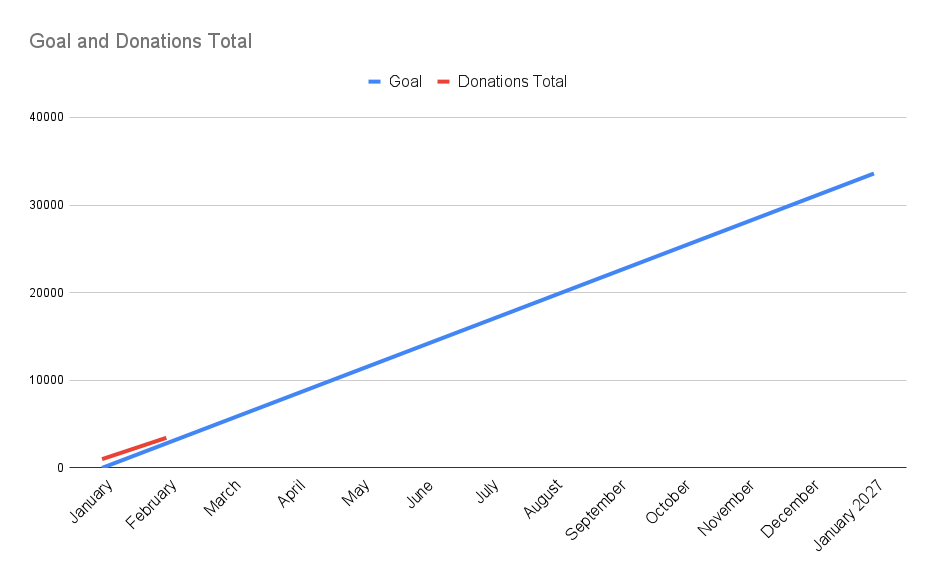The image size is (935, 578).
Task: Click the 10000 y-axis label
Action: coord(47,380)
